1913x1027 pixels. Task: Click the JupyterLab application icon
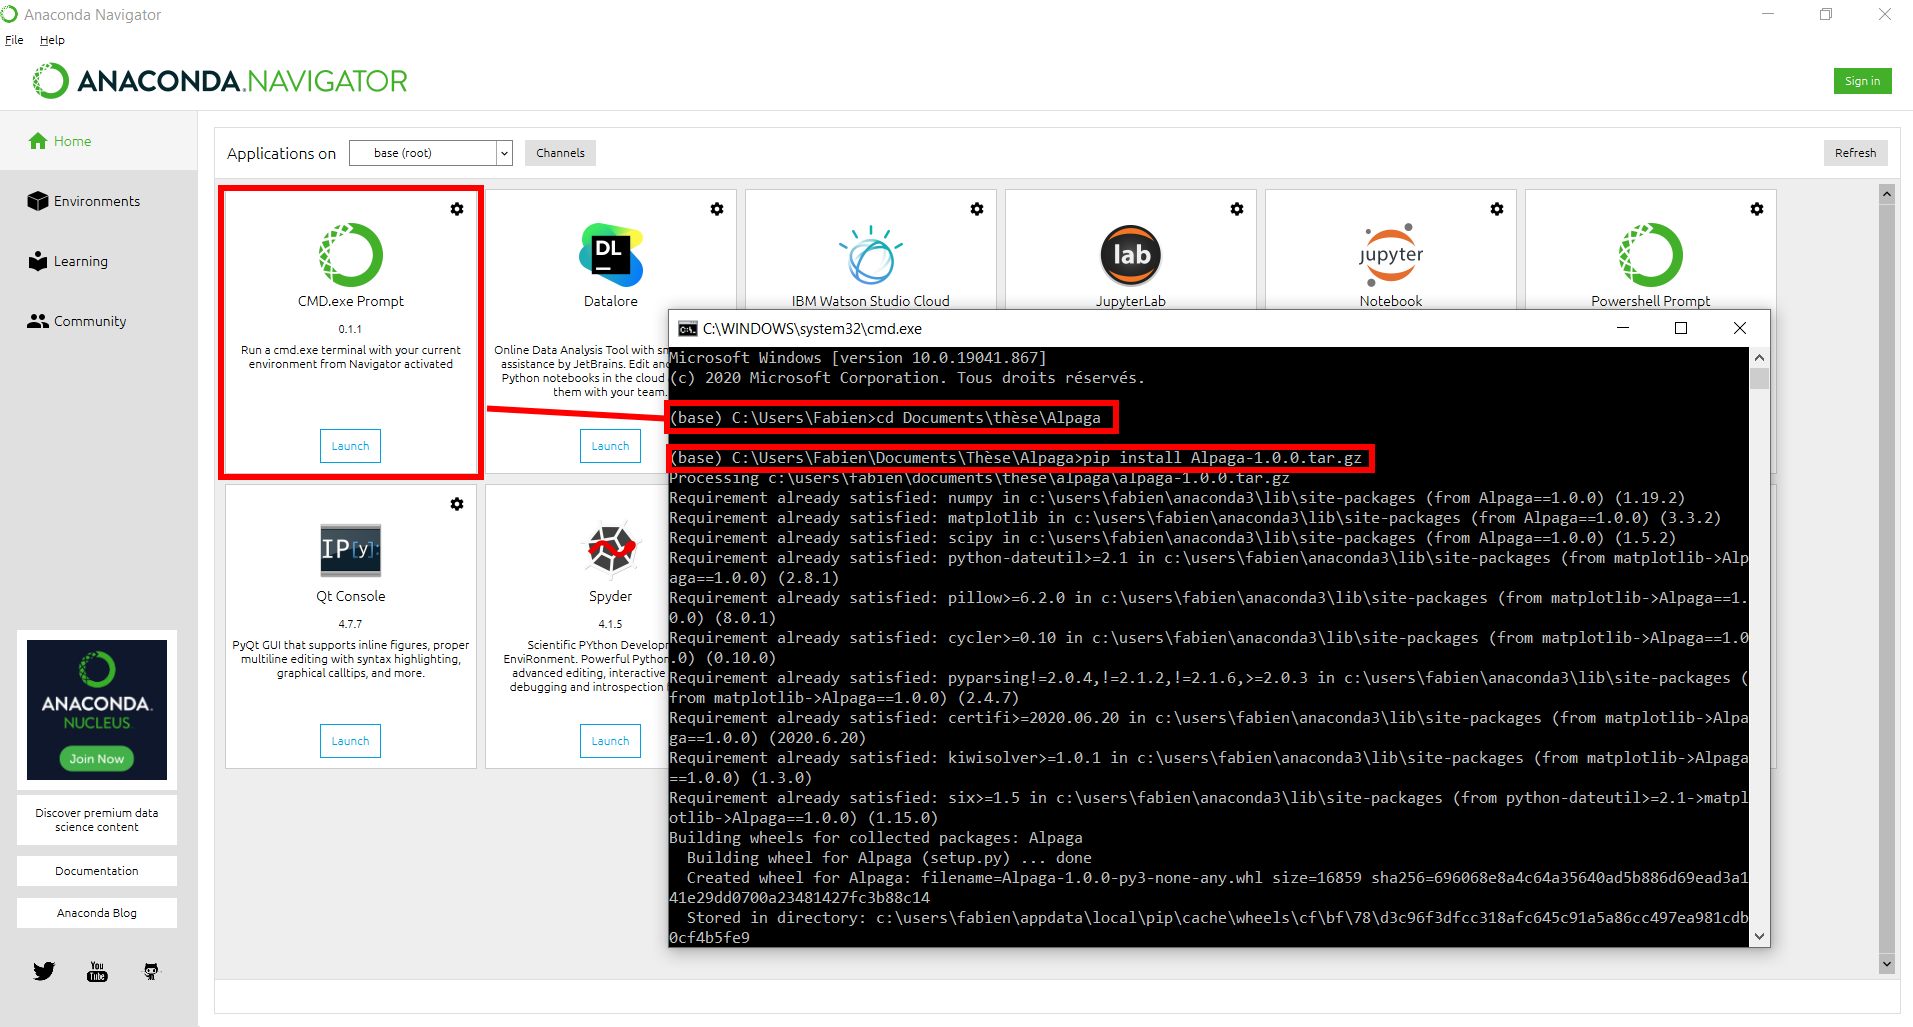click(1131, 255)
